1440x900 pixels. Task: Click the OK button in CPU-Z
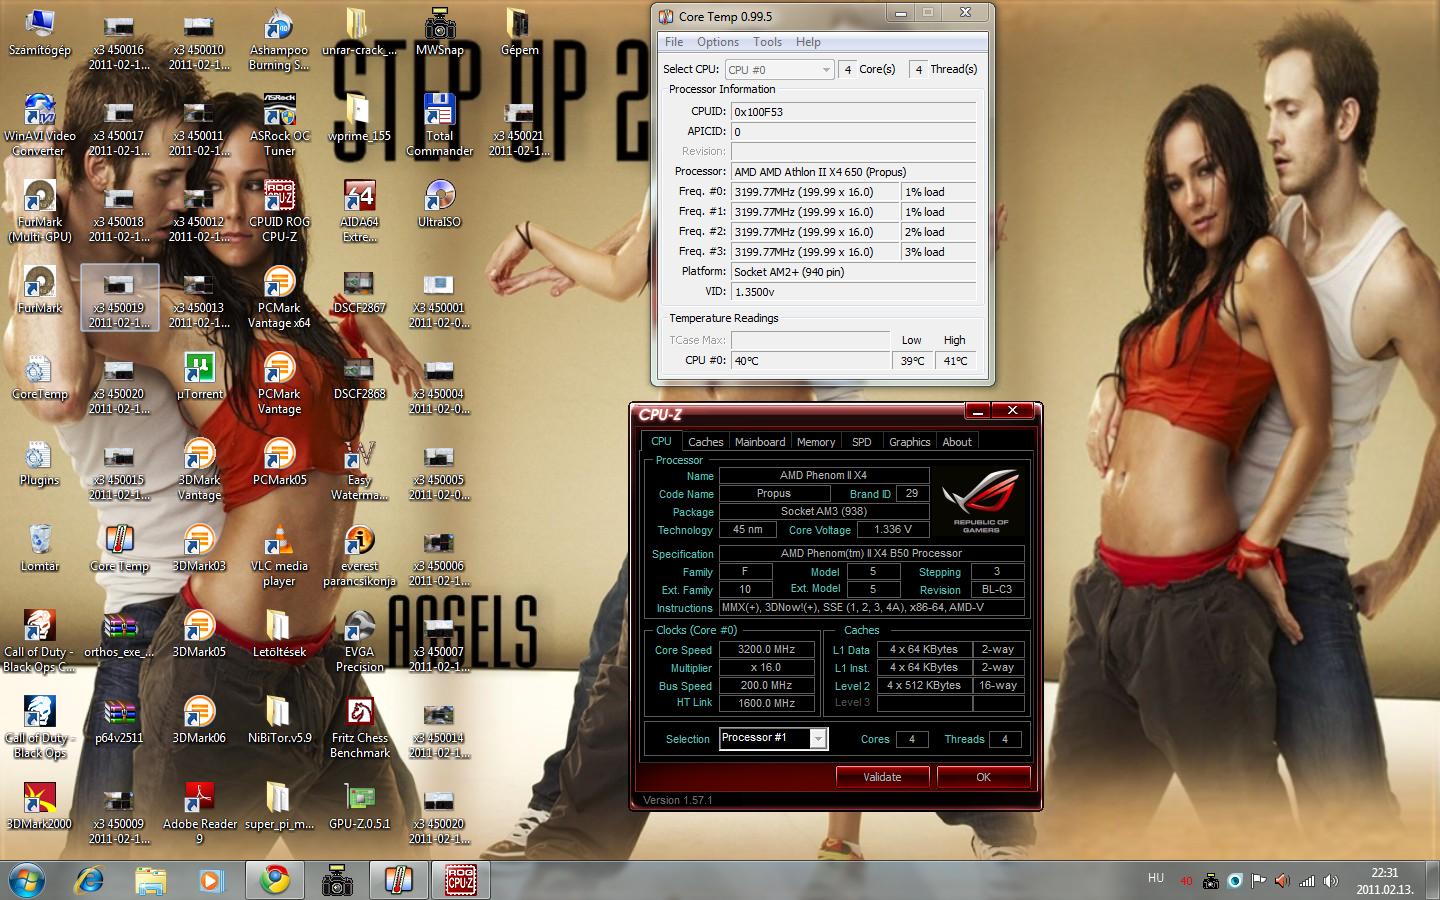(983, 777)
